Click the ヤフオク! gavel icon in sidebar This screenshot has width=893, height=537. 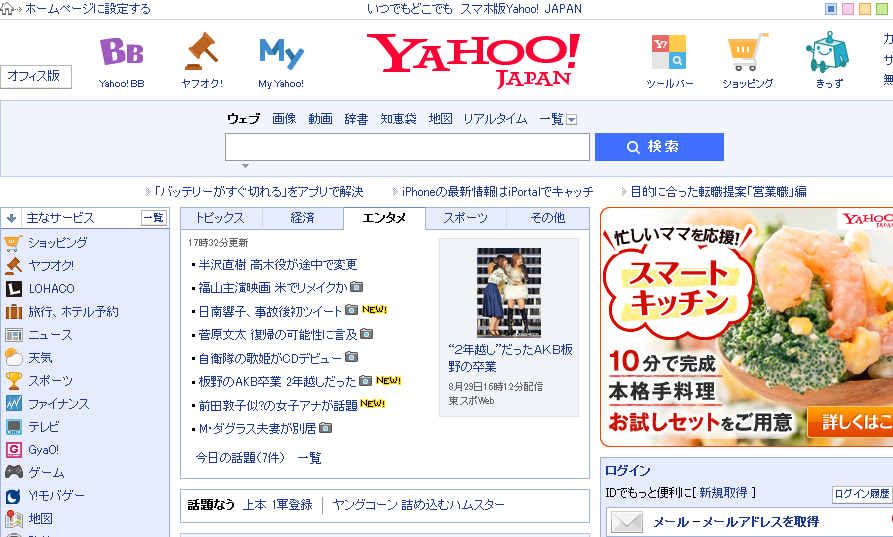(x=13, y=265)
